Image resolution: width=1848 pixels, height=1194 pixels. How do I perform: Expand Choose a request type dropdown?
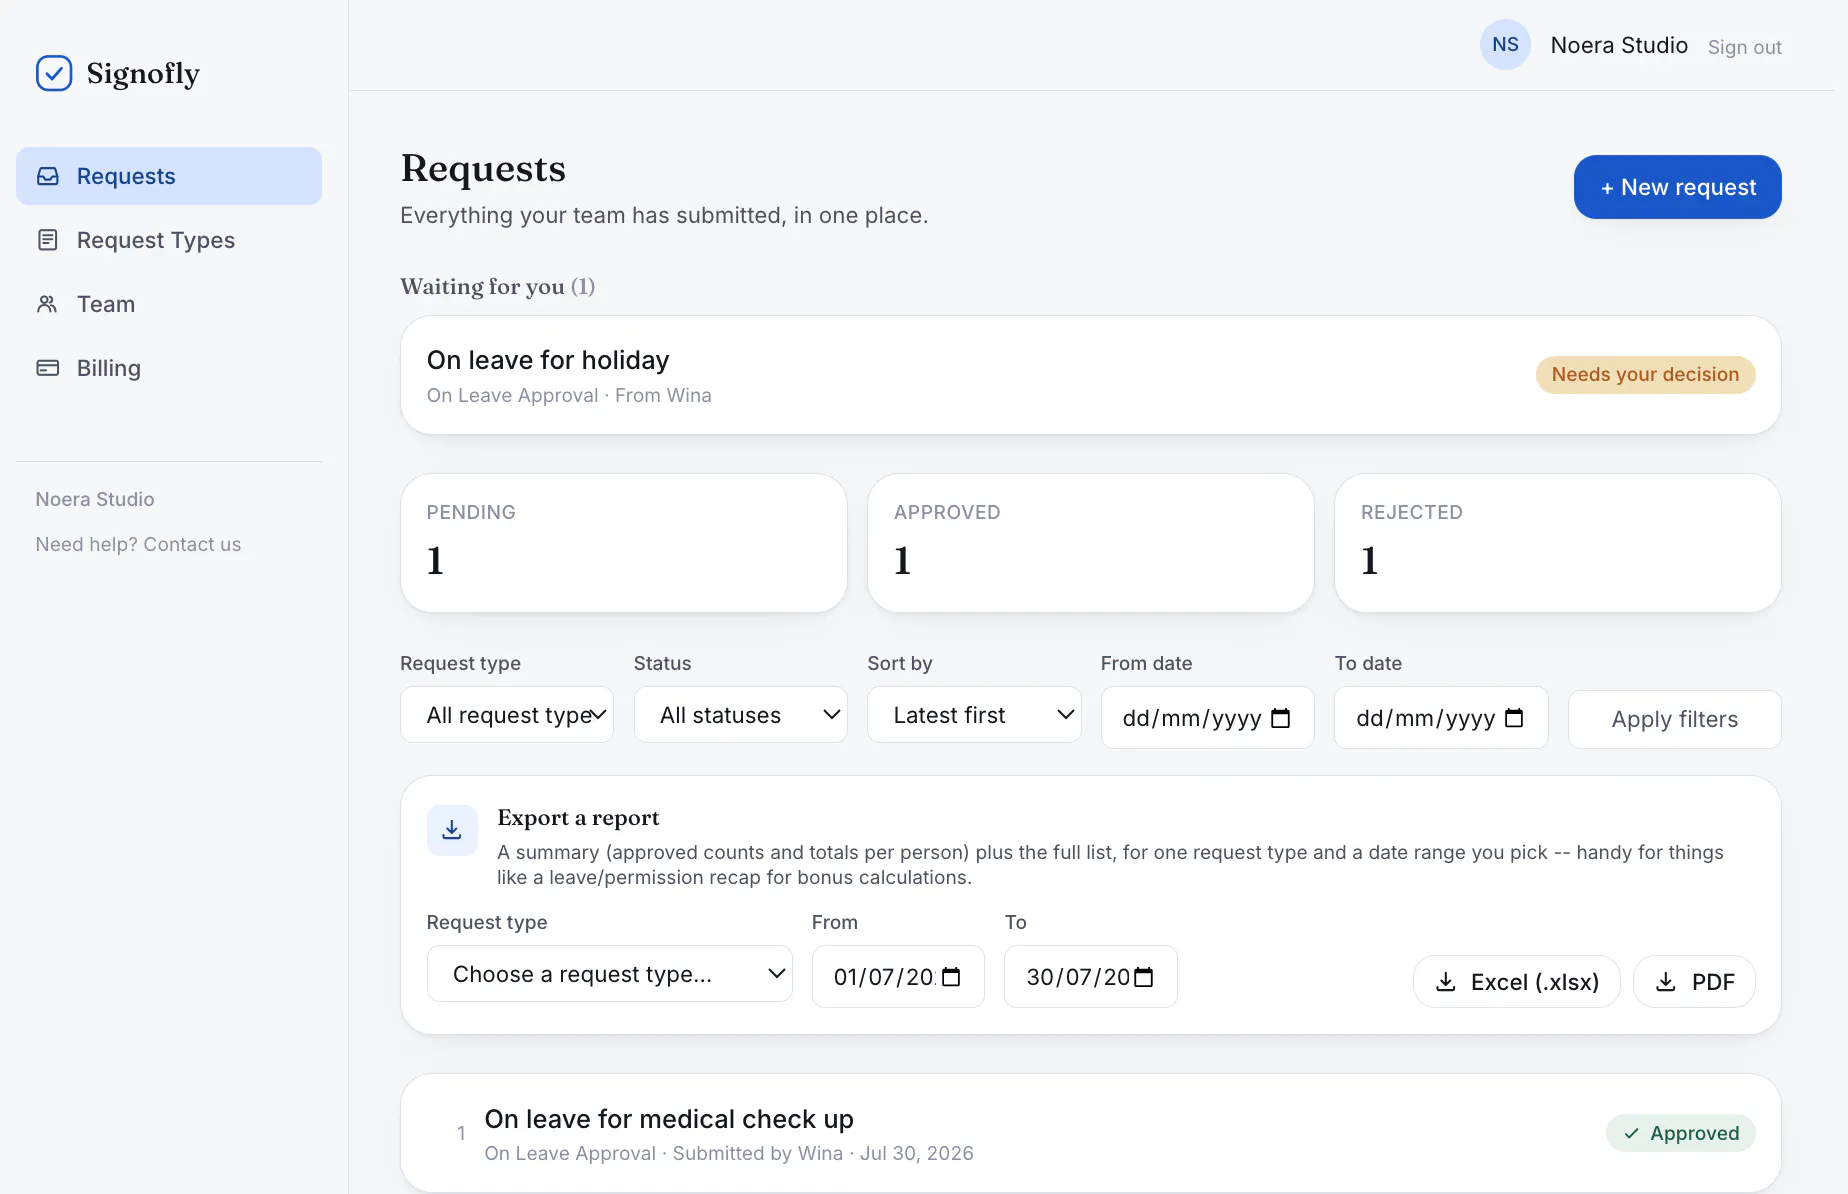click(x=610, y=974)
